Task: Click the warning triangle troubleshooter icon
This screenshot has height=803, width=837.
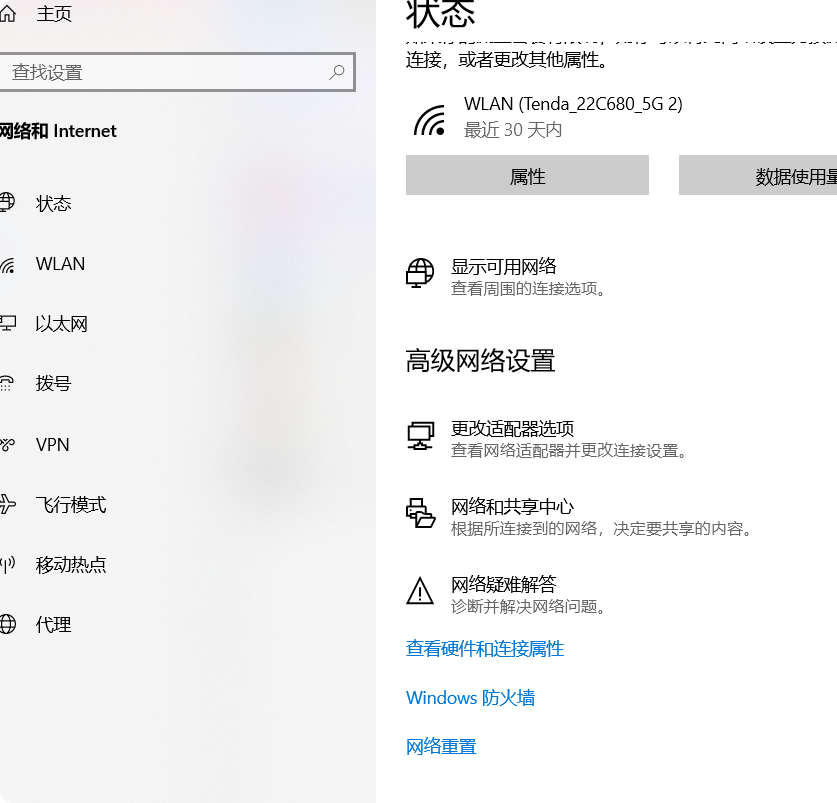Action: (420, 591)
